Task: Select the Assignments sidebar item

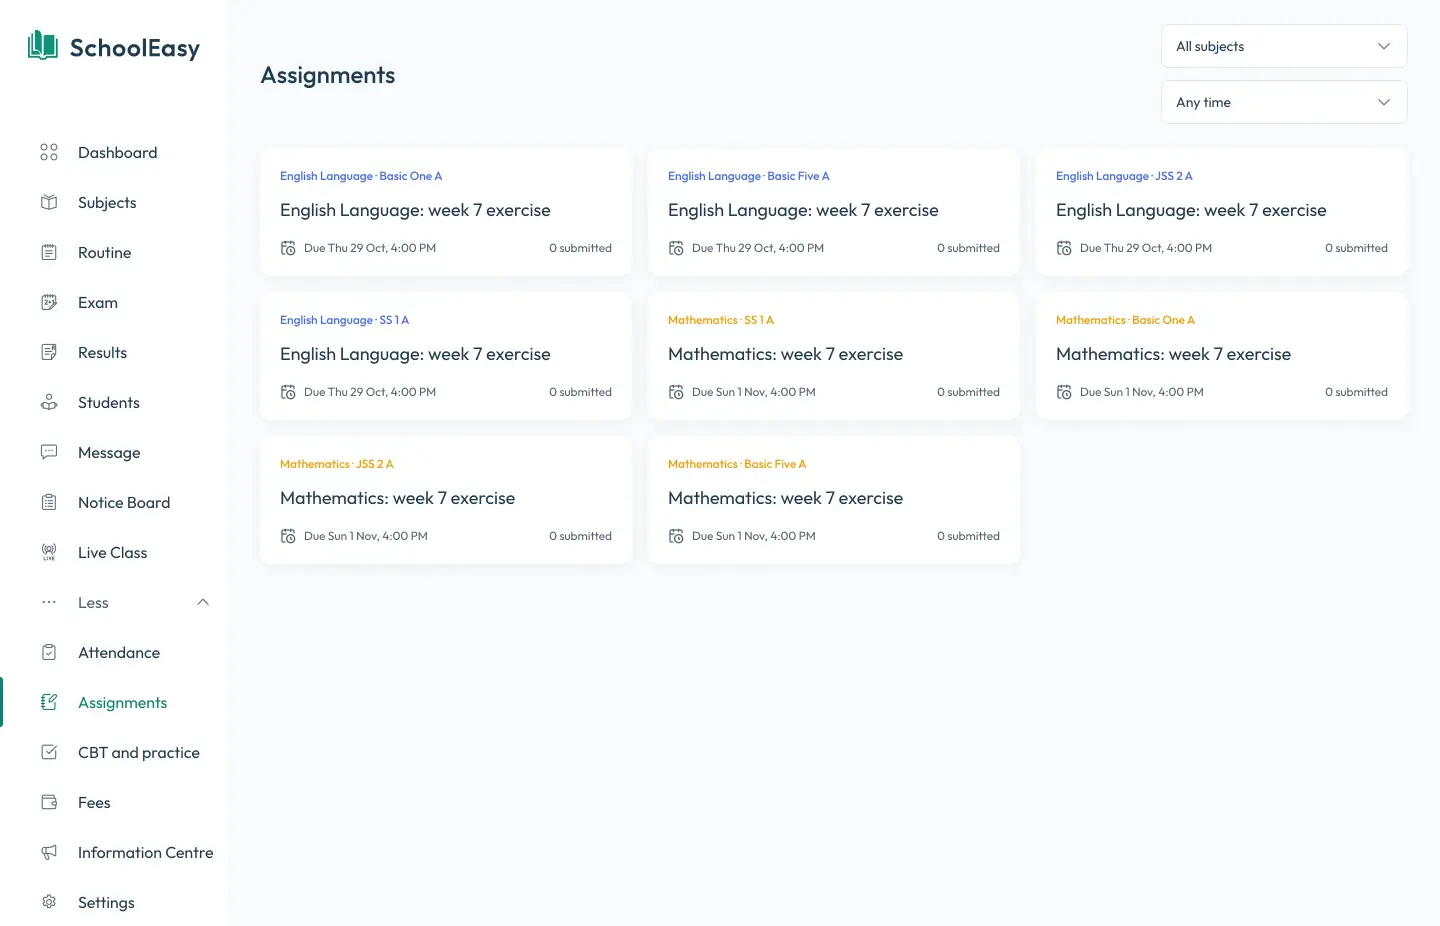Action: [x=122, y=702]
